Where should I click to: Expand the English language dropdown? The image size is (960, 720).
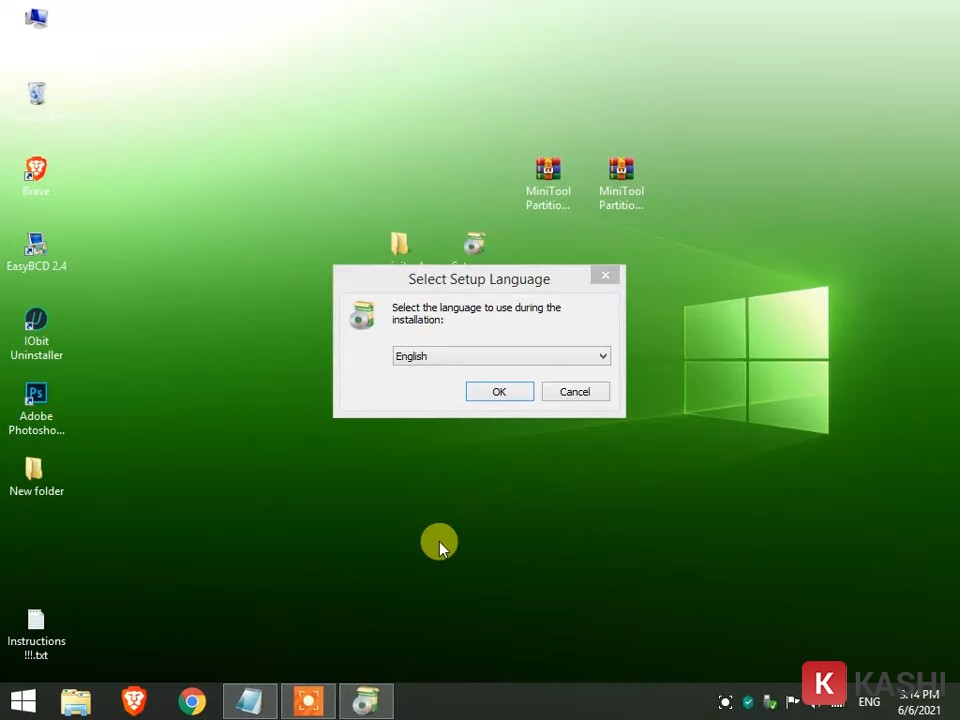[602, 356]
